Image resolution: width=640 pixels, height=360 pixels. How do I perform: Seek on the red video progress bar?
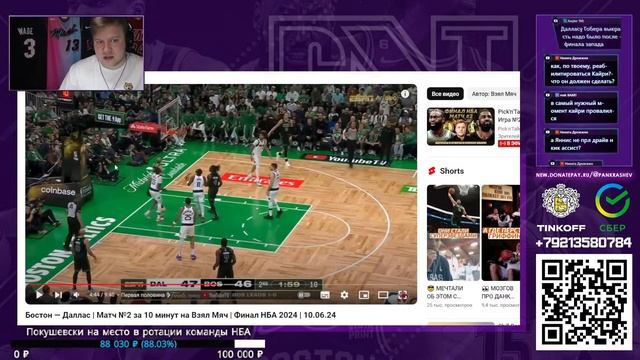point(221,285)
